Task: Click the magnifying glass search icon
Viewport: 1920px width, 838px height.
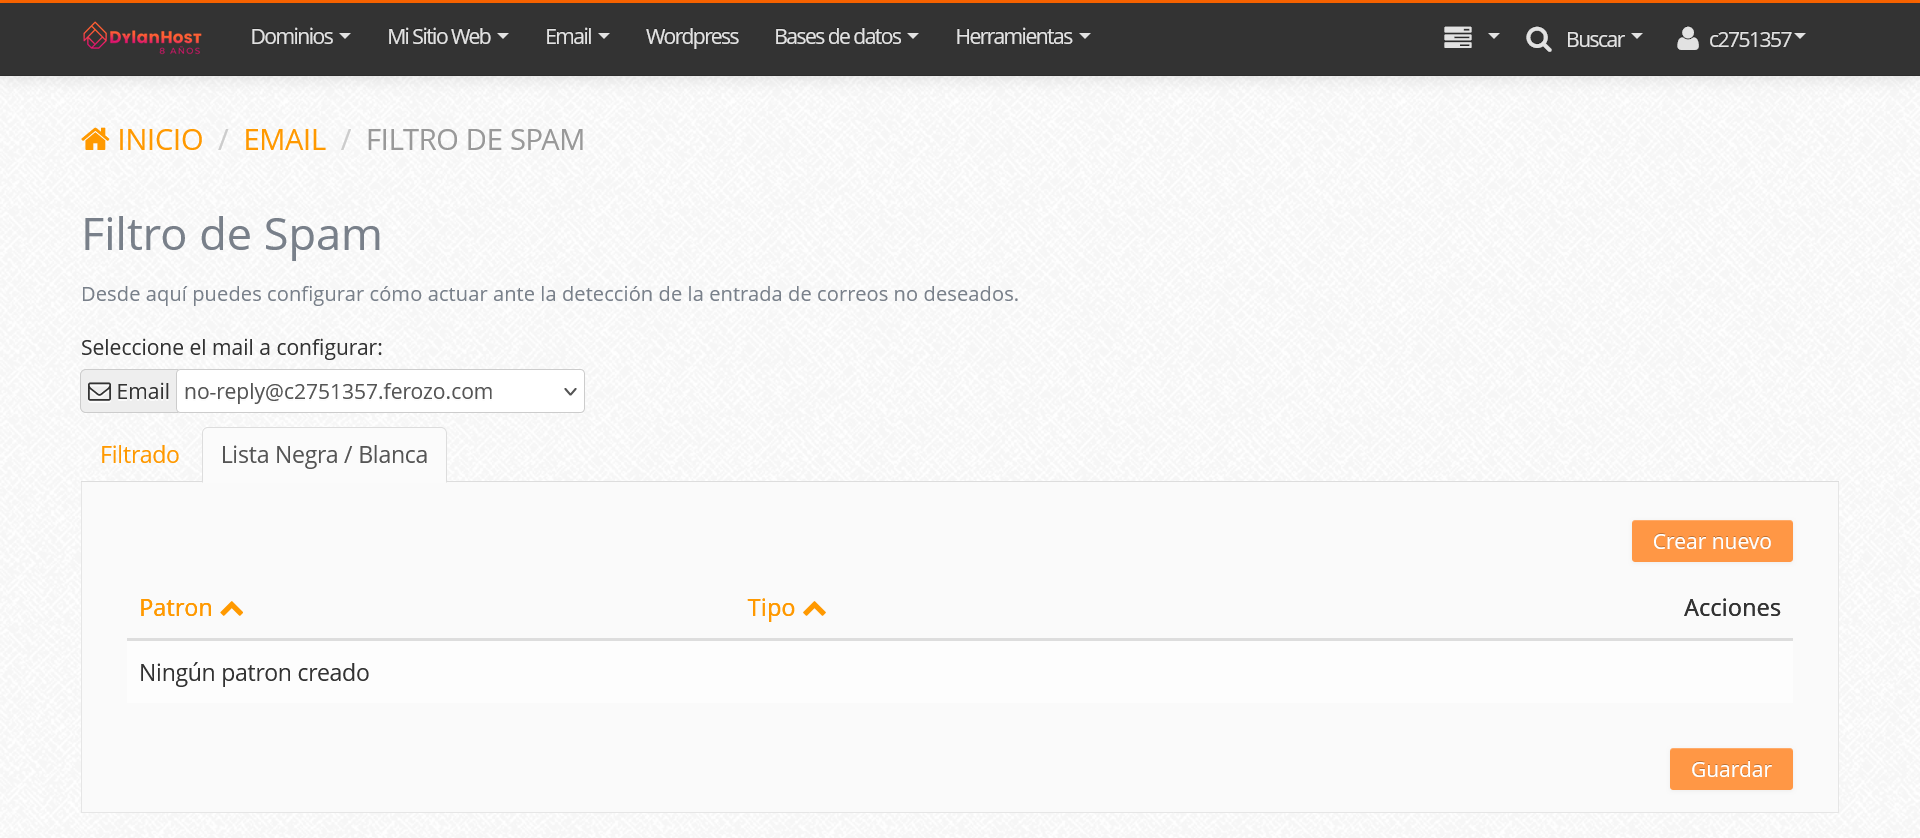Action: click(1539, 39)
